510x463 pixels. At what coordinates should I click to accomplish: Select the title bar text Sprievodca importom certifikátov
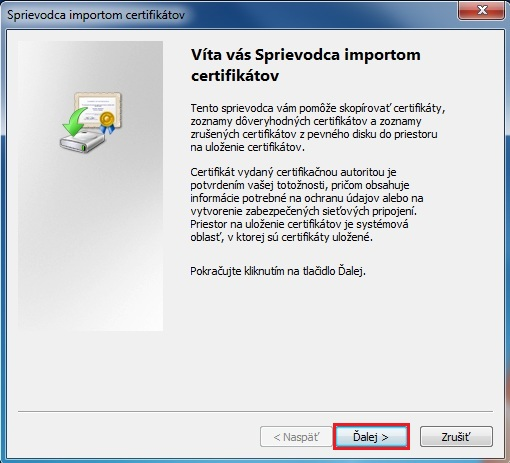(96, 15)
